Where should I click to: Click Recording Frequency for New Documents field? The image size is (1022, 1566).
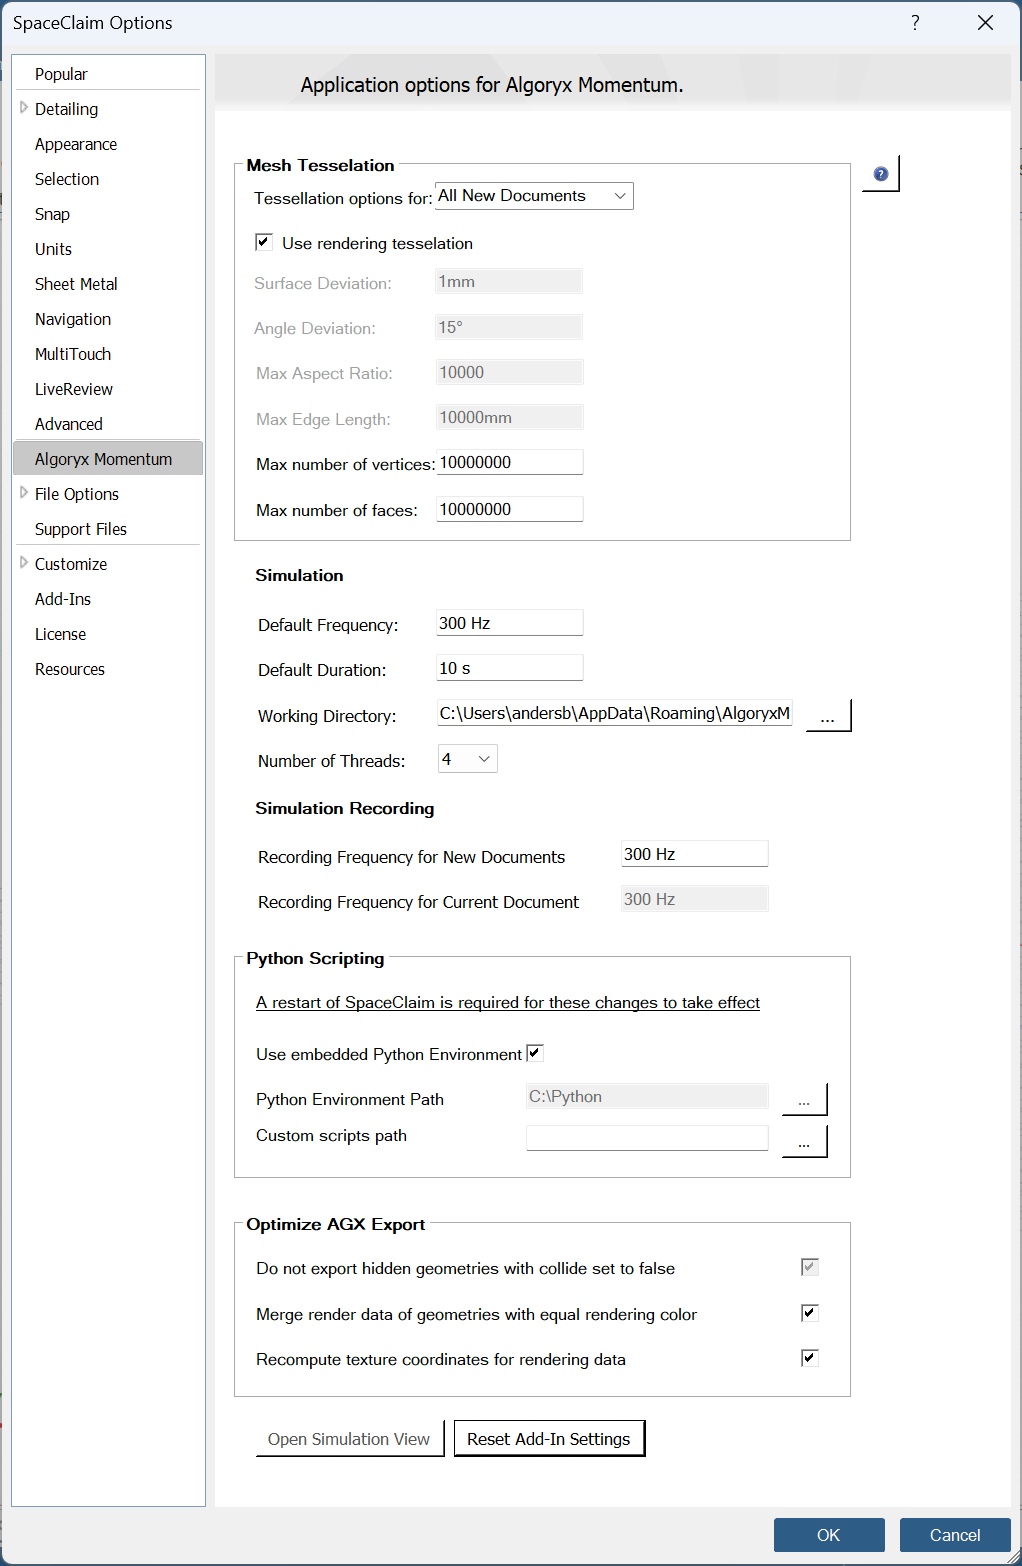694,854
